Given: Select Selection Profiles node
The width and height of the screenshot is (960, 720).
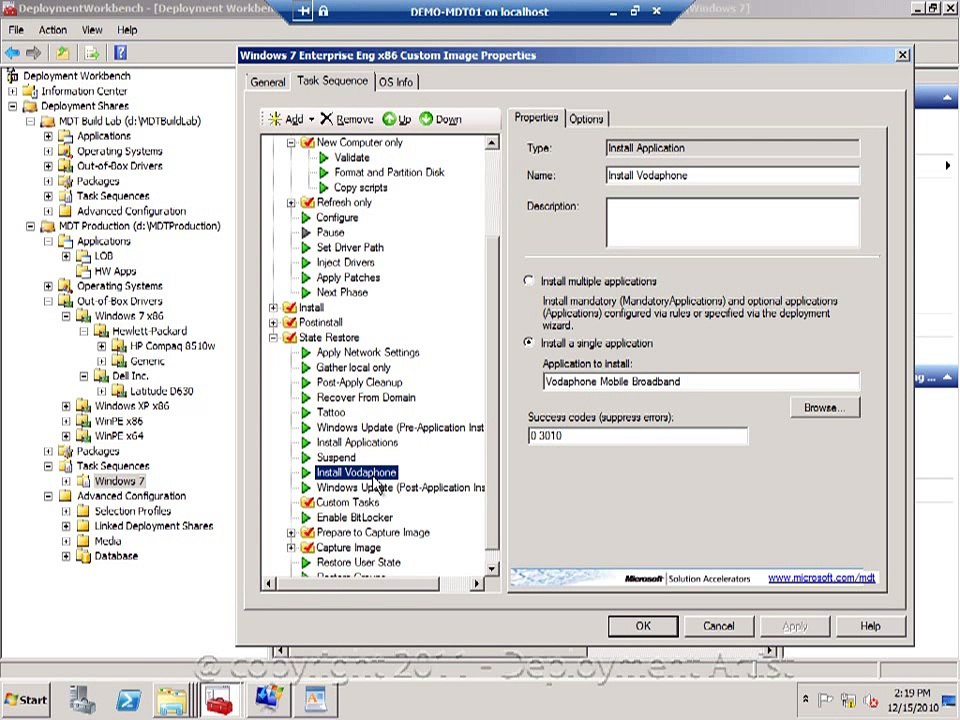Looking at the screenshot, I should click(133, 511).
